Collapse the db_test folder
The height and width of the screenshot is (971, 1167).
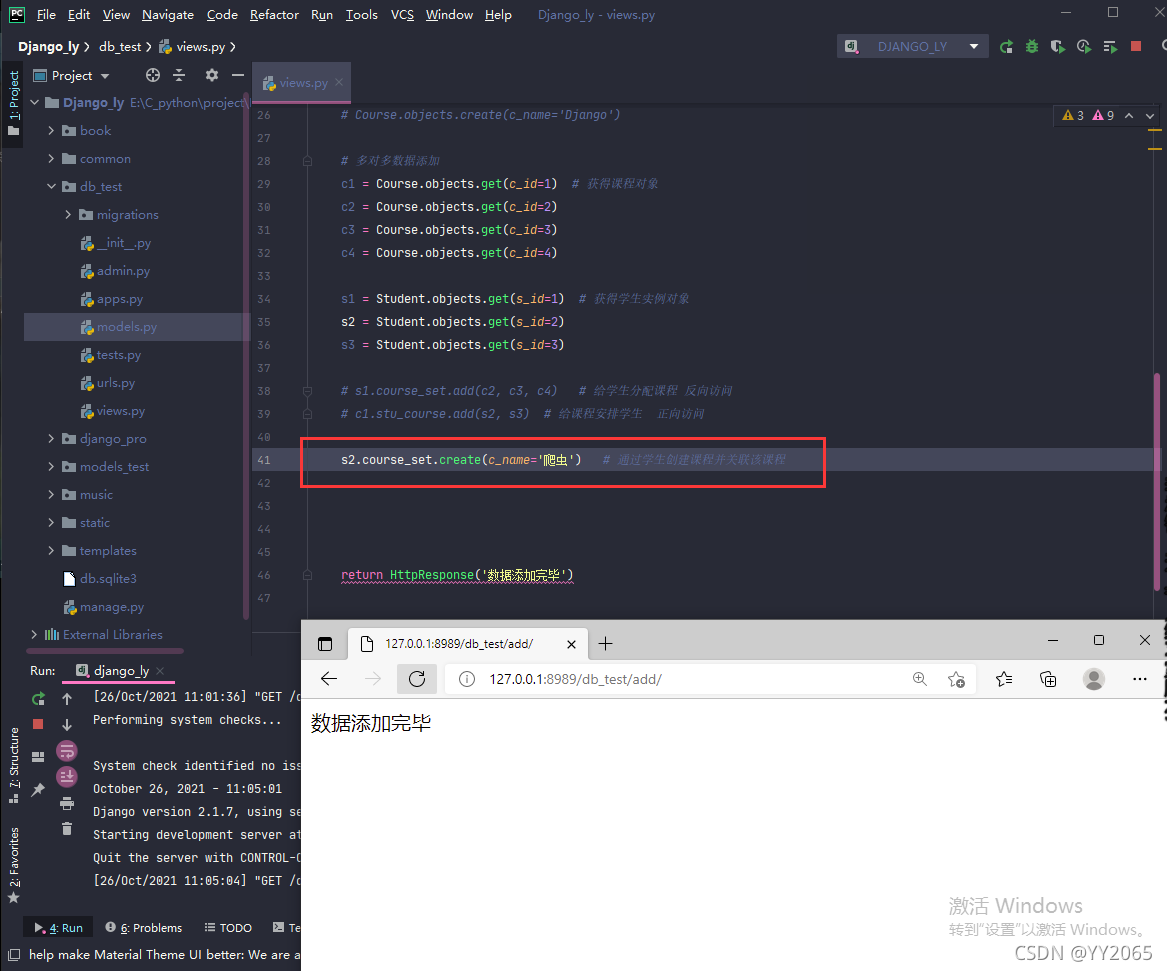(x=51, y=186)
